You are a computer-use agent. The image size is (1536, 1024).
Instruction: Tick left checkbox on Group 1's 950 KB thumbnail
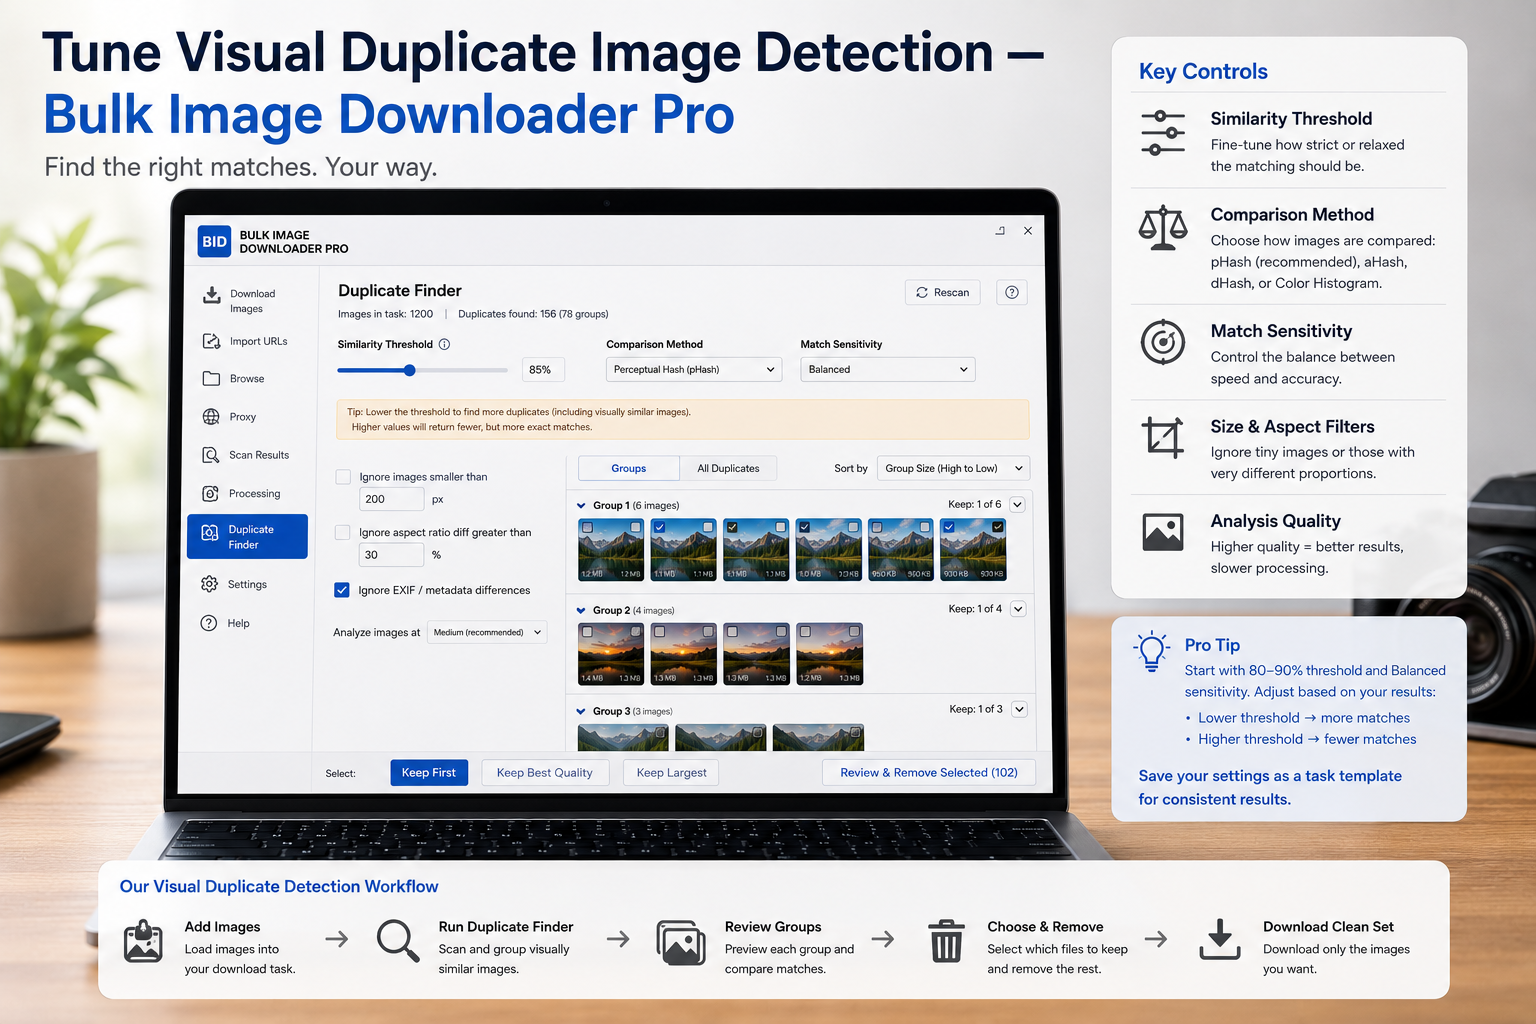point(877,527)
